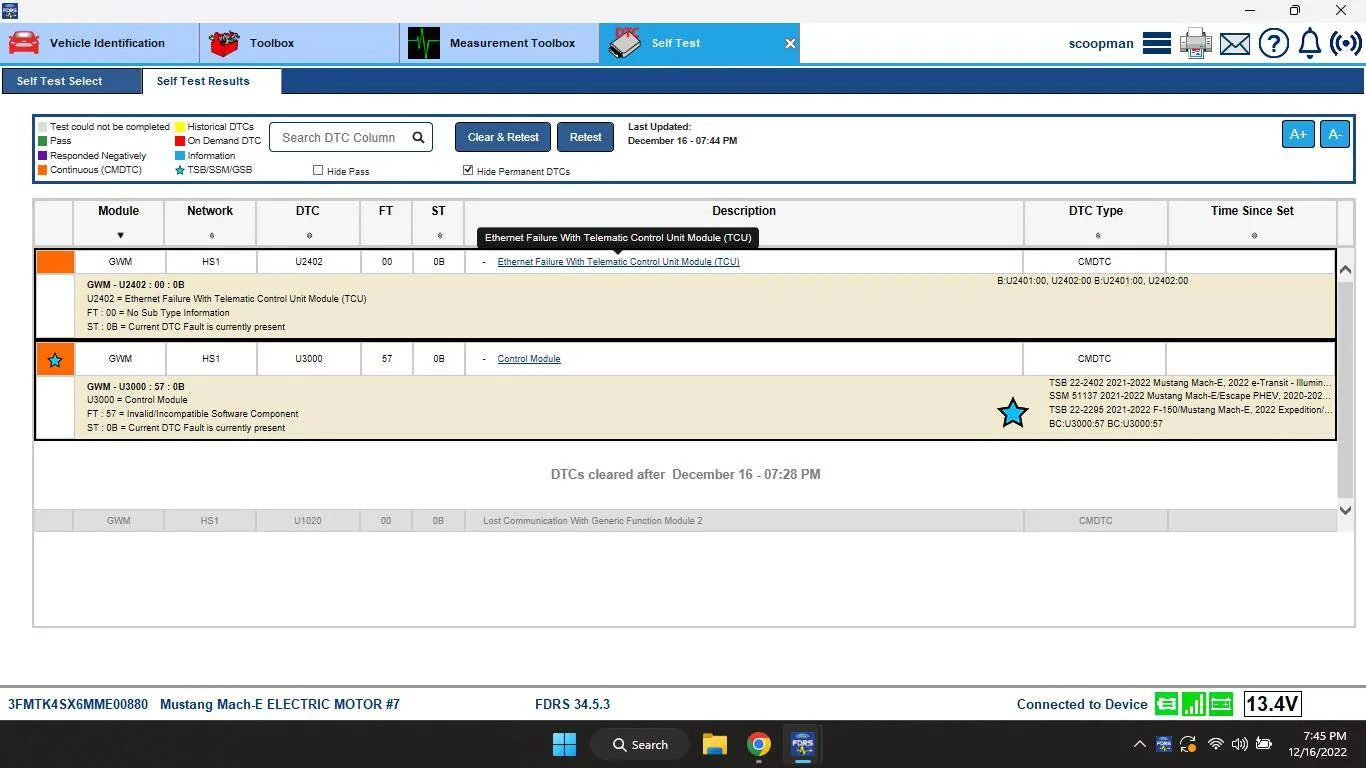Switch to the Measurement Toolbox tab
The height and width of the screenshot is (768, 1366).
click(500, 43)
